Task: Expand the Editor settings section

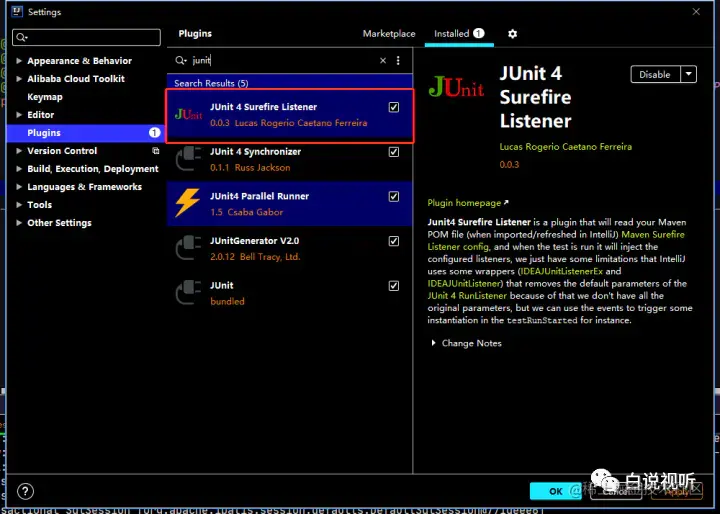Action: pyautogui.click(x=19, y=115)
